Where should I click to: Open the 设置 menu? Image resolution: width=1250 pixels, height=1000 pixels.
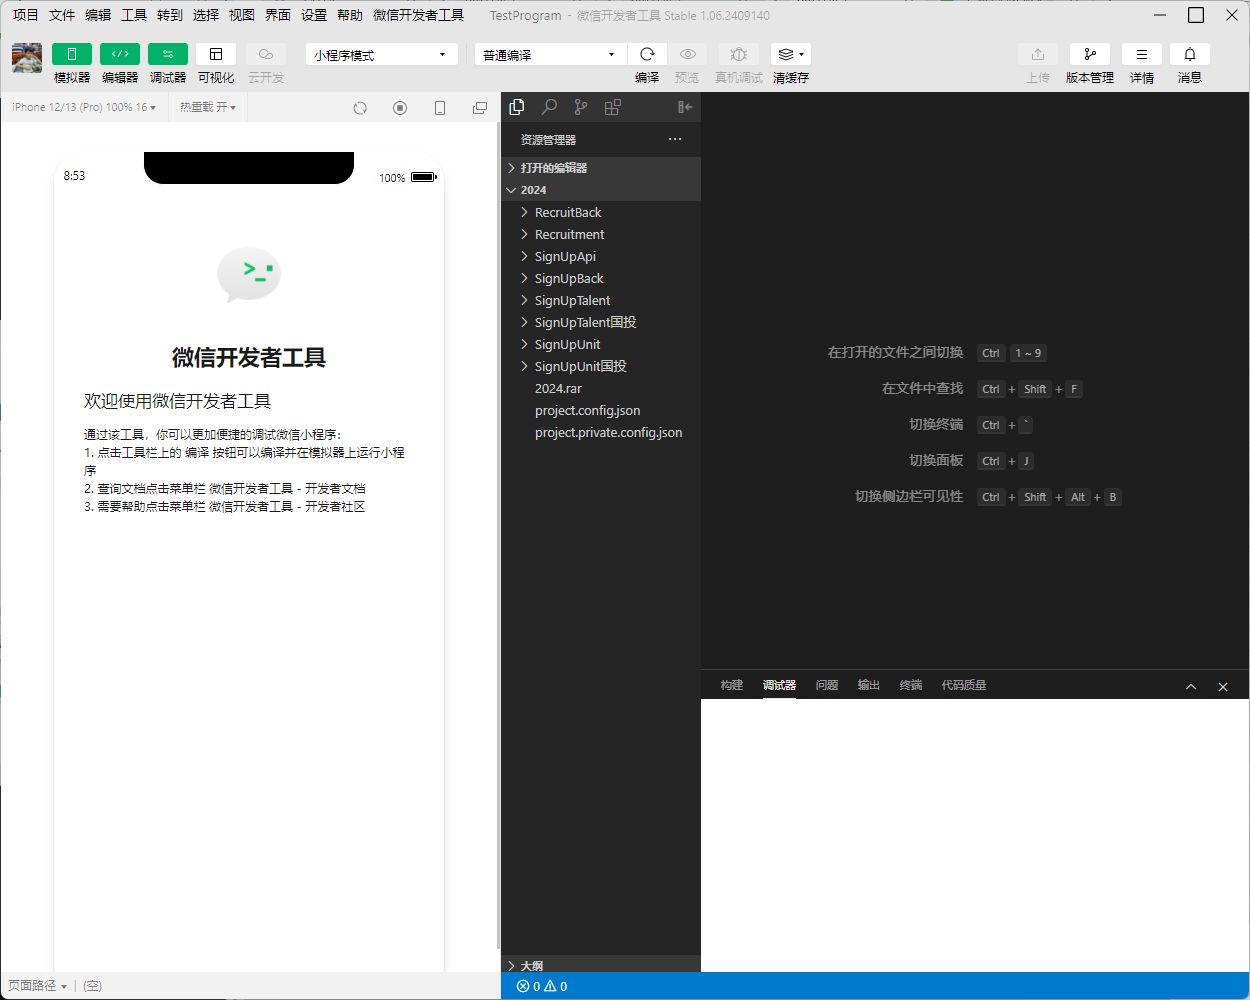pyautogui.click(x=314, y=15)
